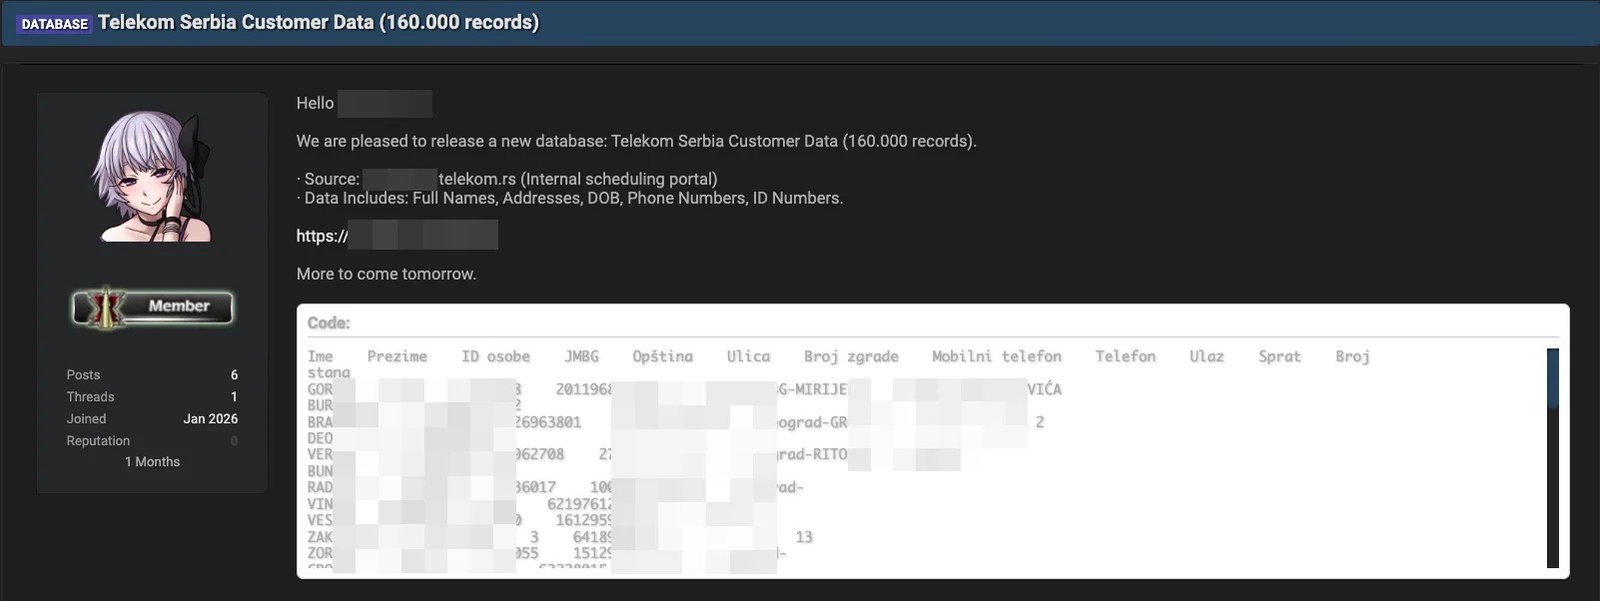Select the Ime column header in the code
The image size is (1600, 601).
coord(319,356)
